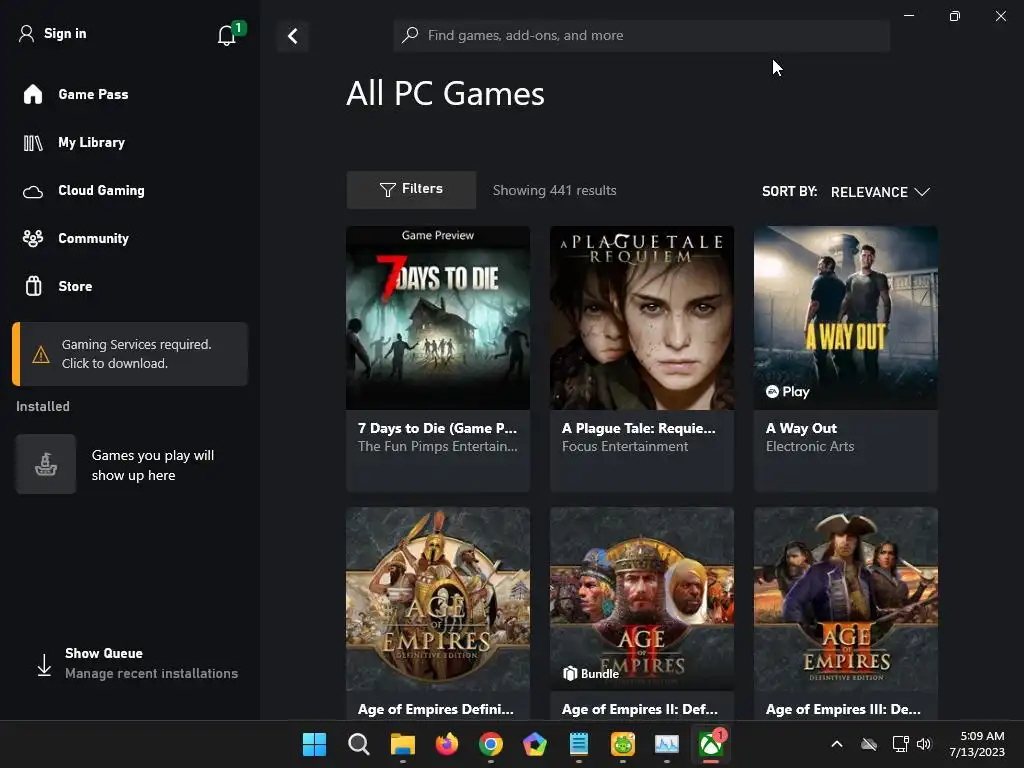This screenshot has width=1024, height=768.
Task: Open taskbar Search
Action: pyautogui.click(x=359, y=744)
